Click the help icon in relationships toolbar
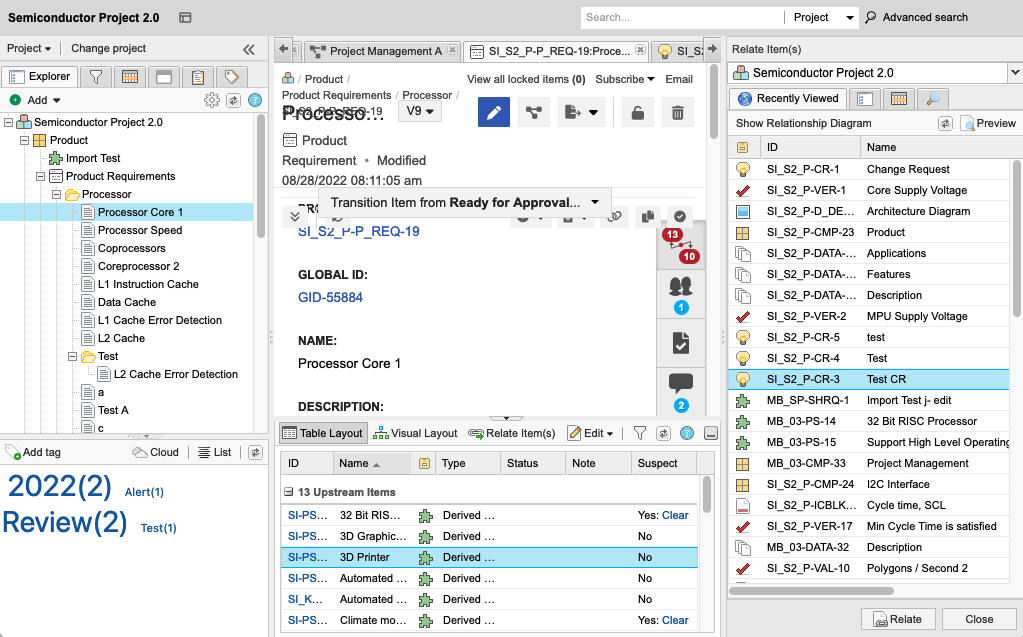The width and height of the screenshot is (1023, 637). pos(686,433)
